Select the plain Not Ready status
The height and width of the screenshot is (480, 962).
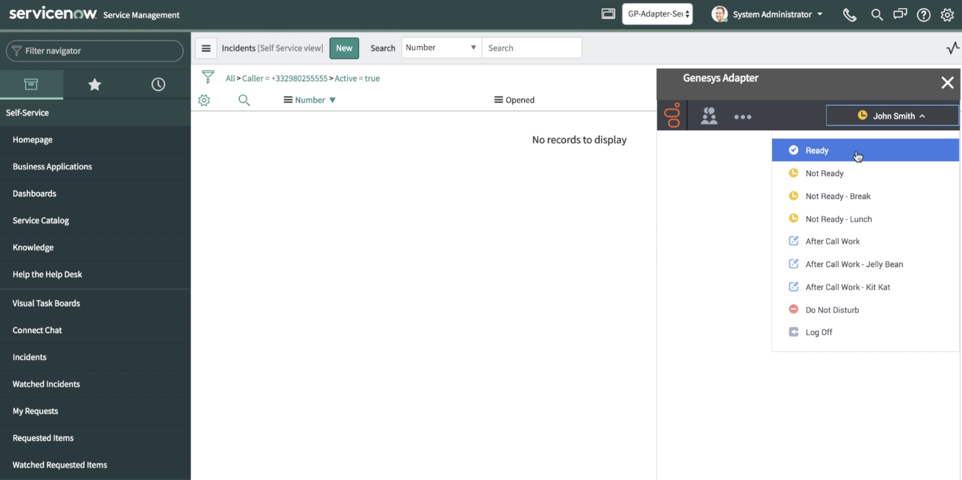[x=865, y=173]
